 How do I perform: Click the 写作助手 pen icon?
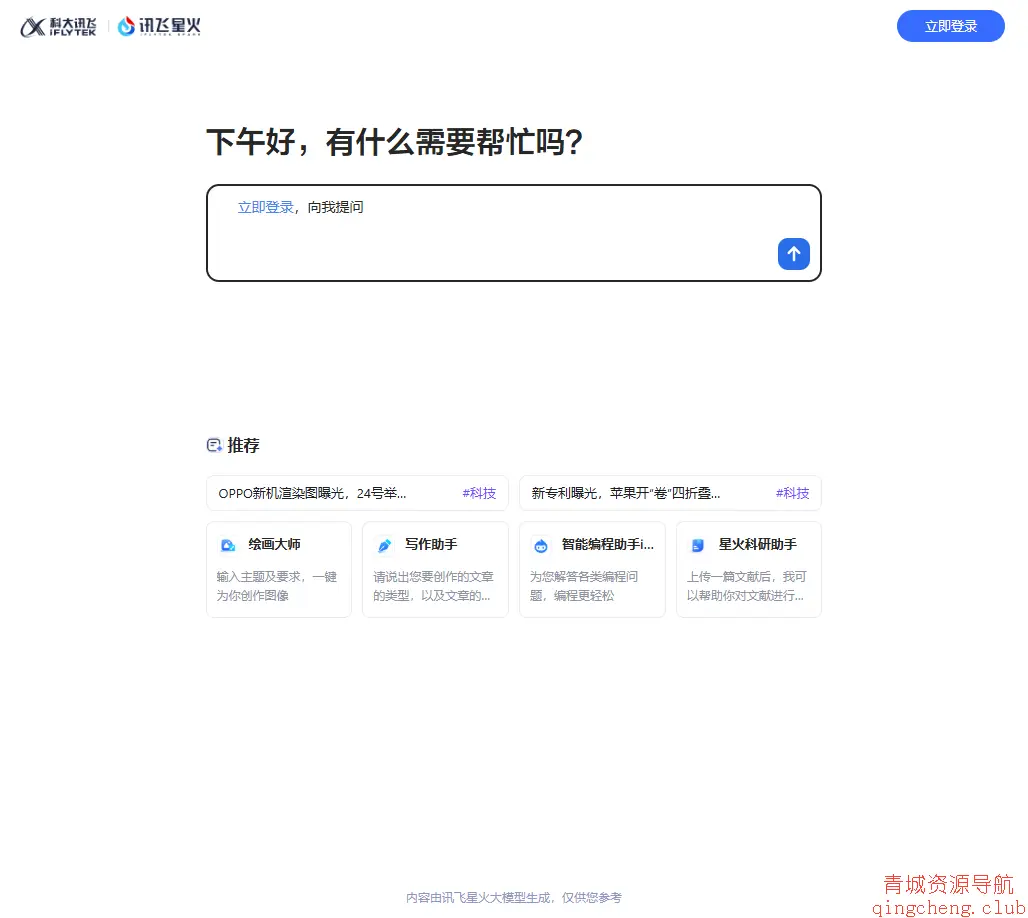tap(383, 544)
